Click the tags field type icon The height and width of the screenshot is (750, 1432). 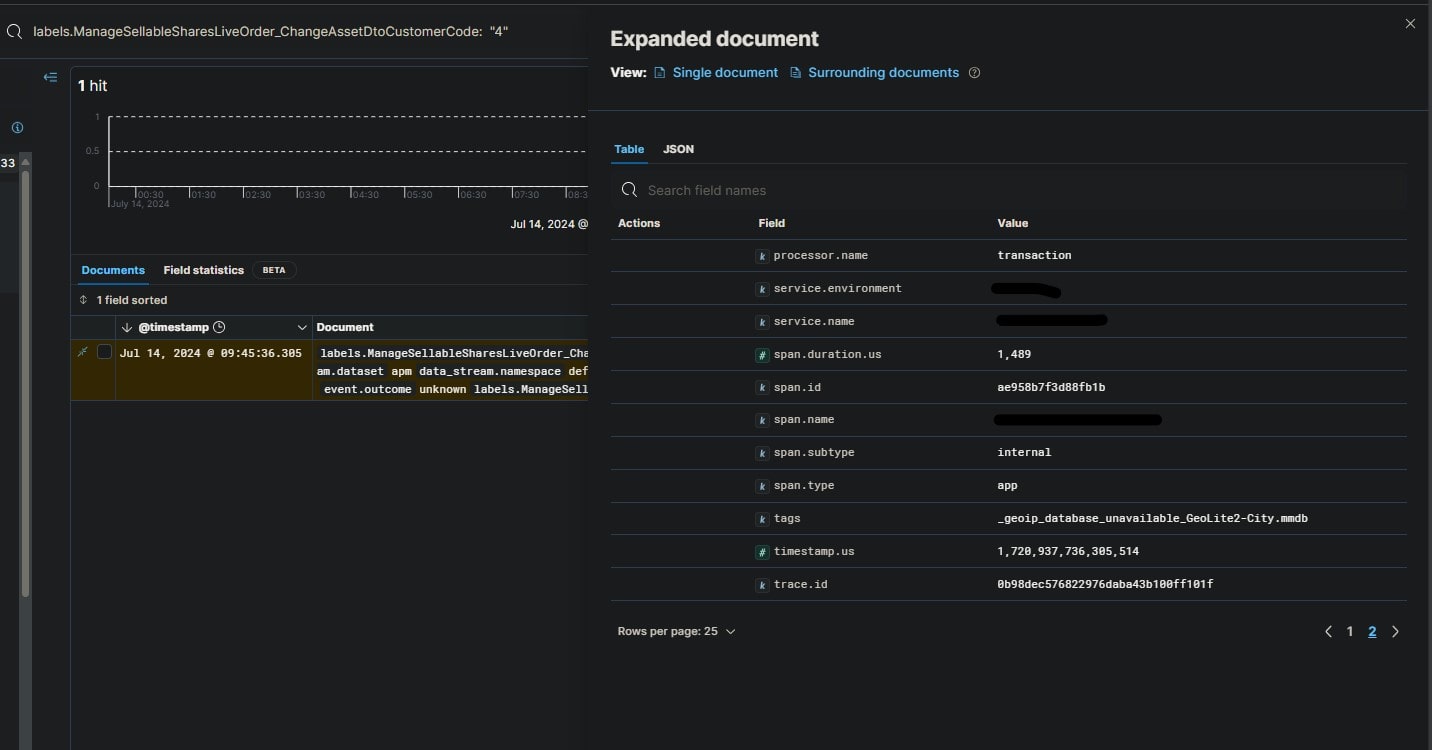pyautogui.click(x=762, y=519)
